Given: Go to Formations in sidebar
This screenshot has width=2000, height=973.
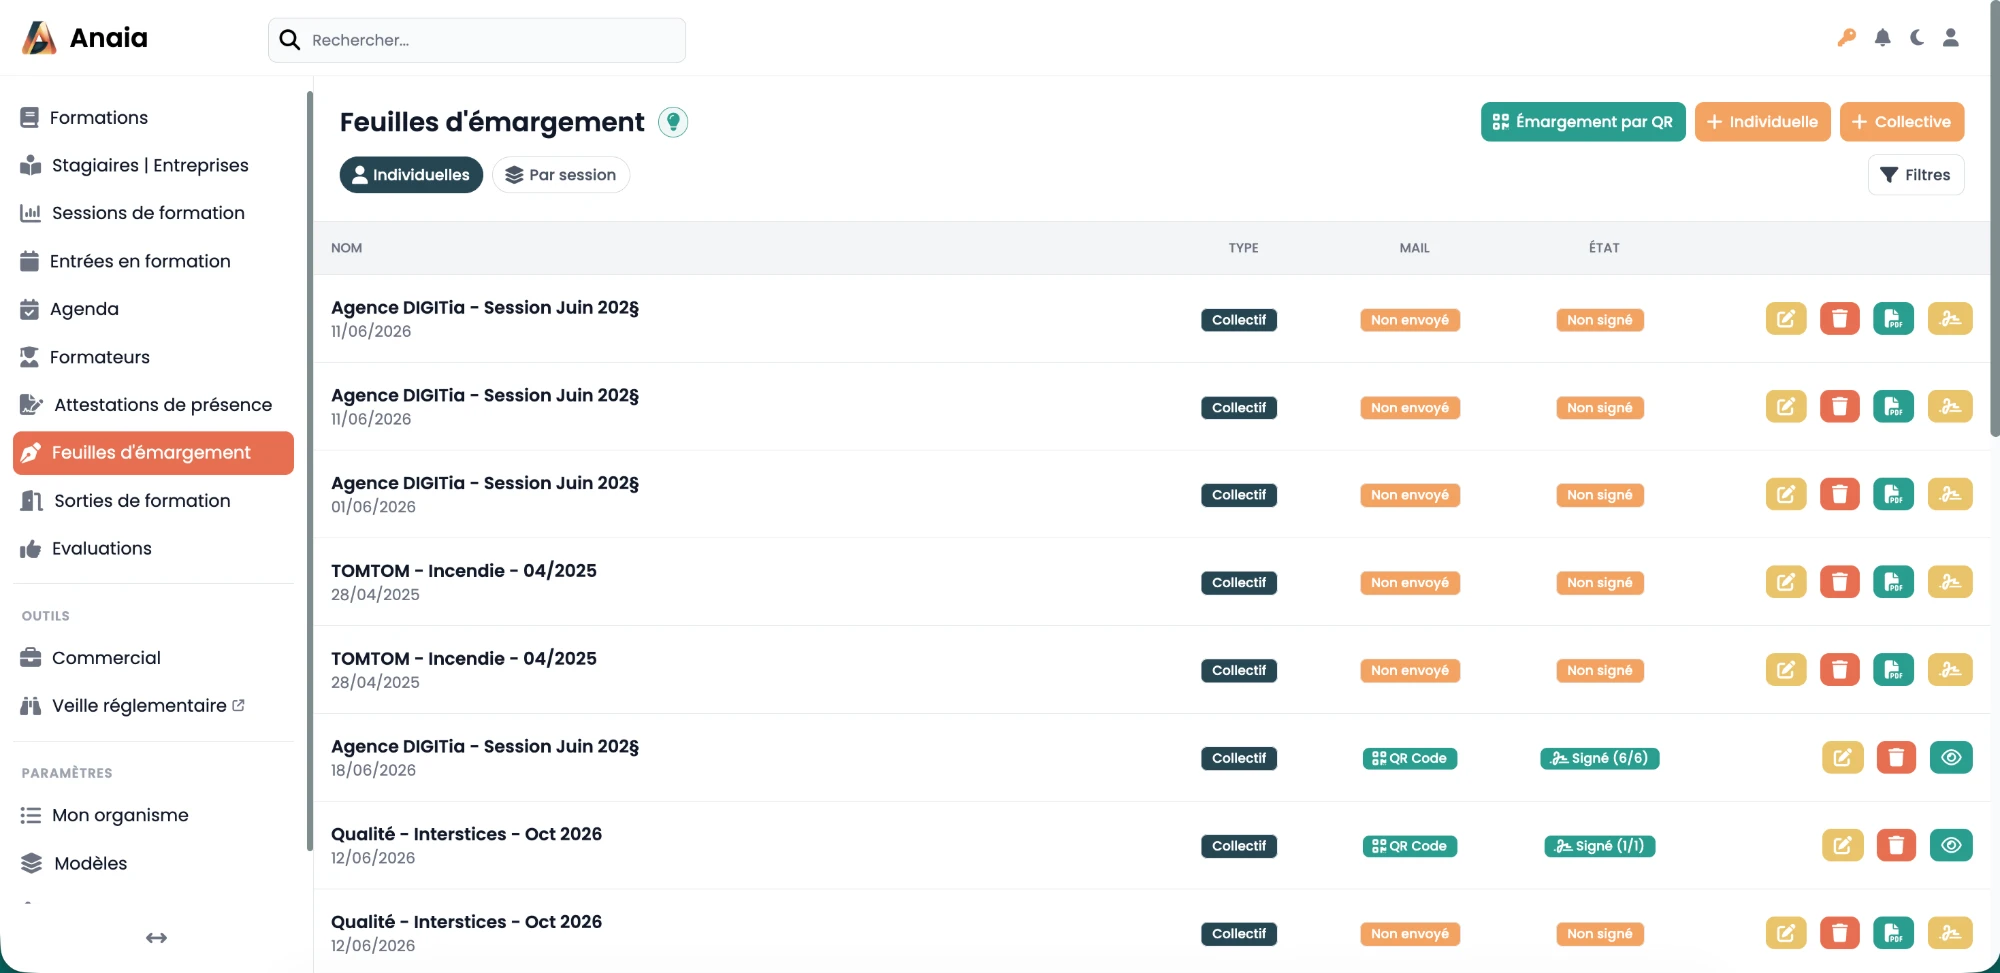Looking at the screenshot, I should point(154,118).
